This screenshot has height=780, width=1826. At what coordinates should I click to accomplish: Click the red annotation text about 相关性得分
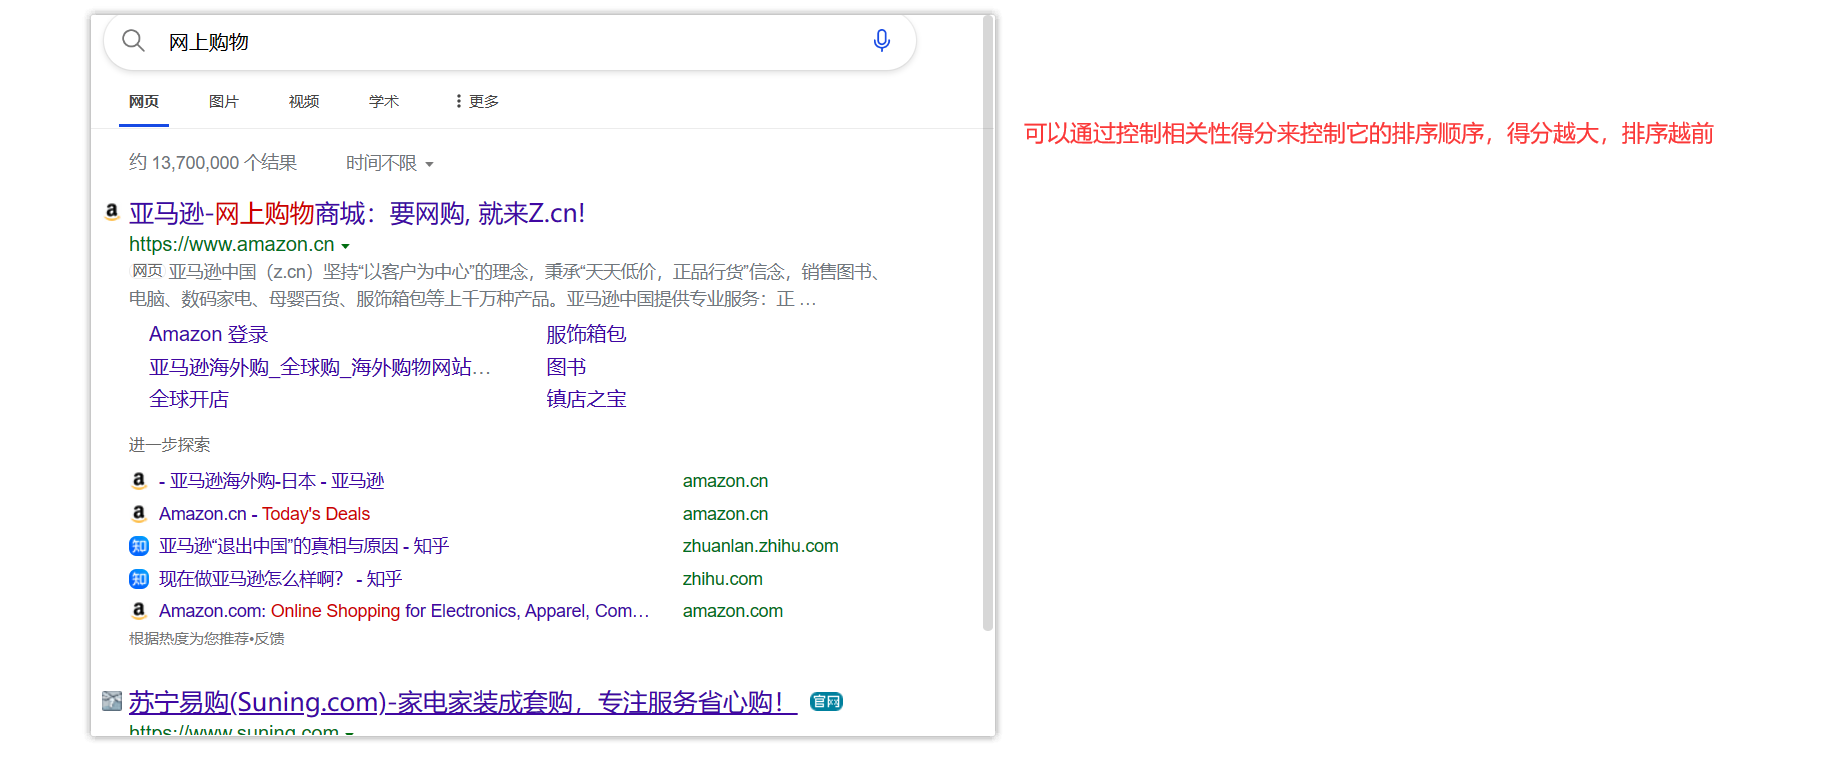coord(1369,134)
